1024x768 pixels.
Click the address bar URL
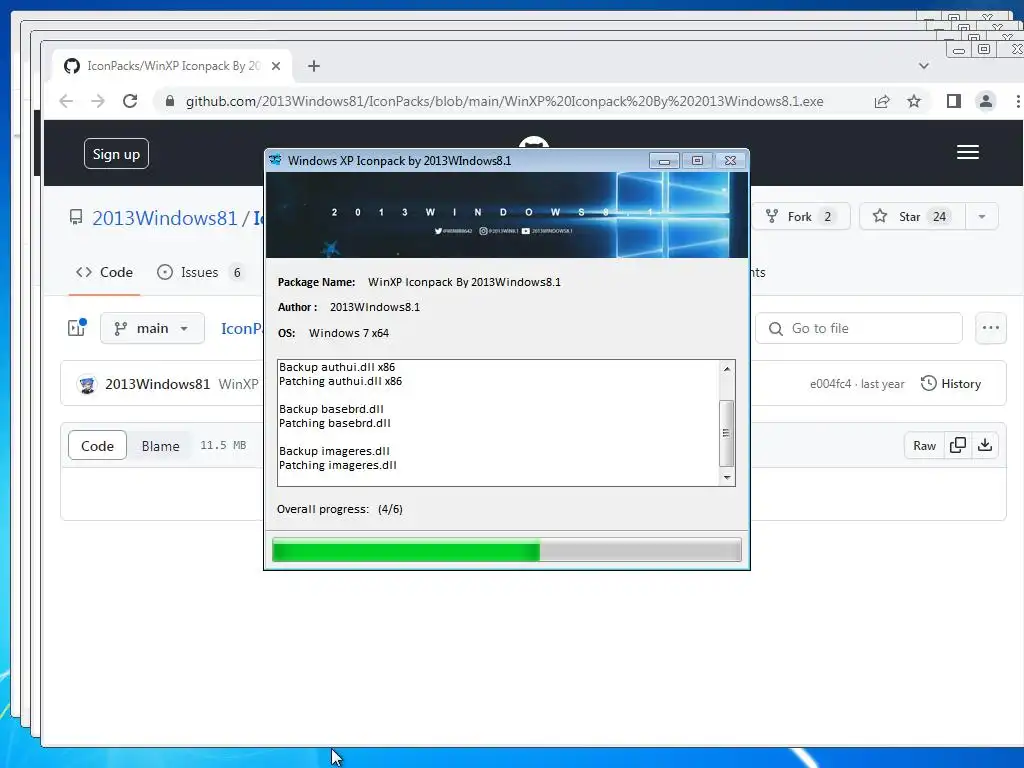504,101
